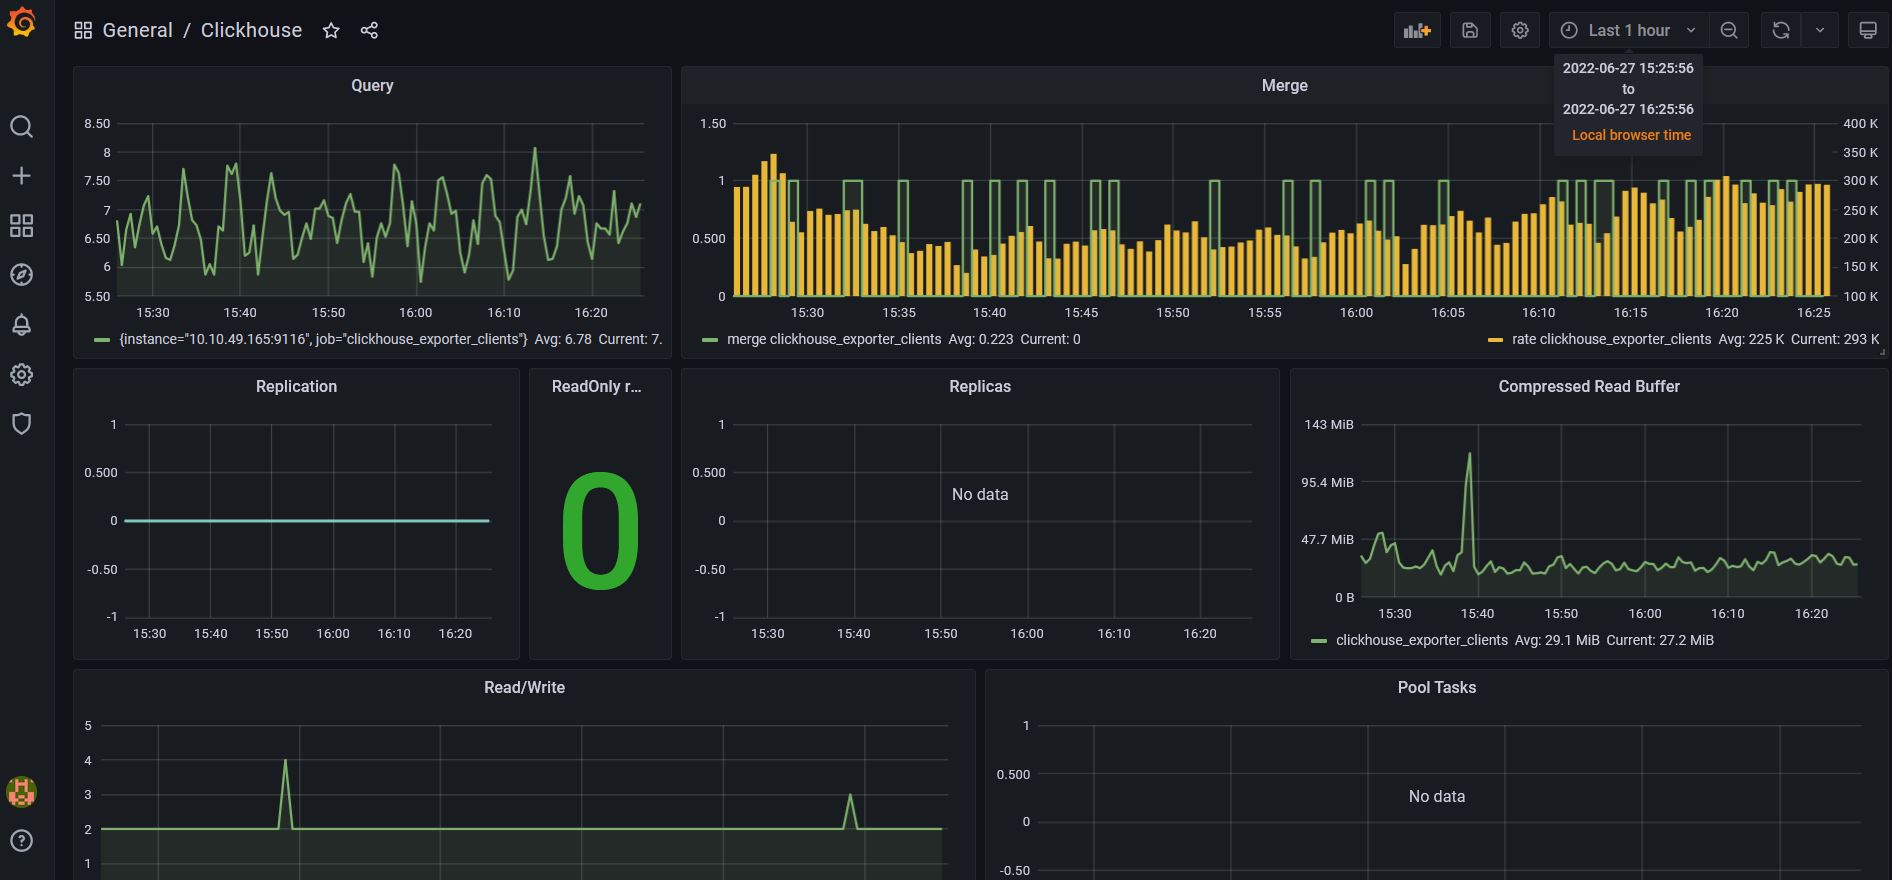1892x880 pixels.
Task: Click the 2022-06-27 15:25:56 start time text
Action: 1628,68
